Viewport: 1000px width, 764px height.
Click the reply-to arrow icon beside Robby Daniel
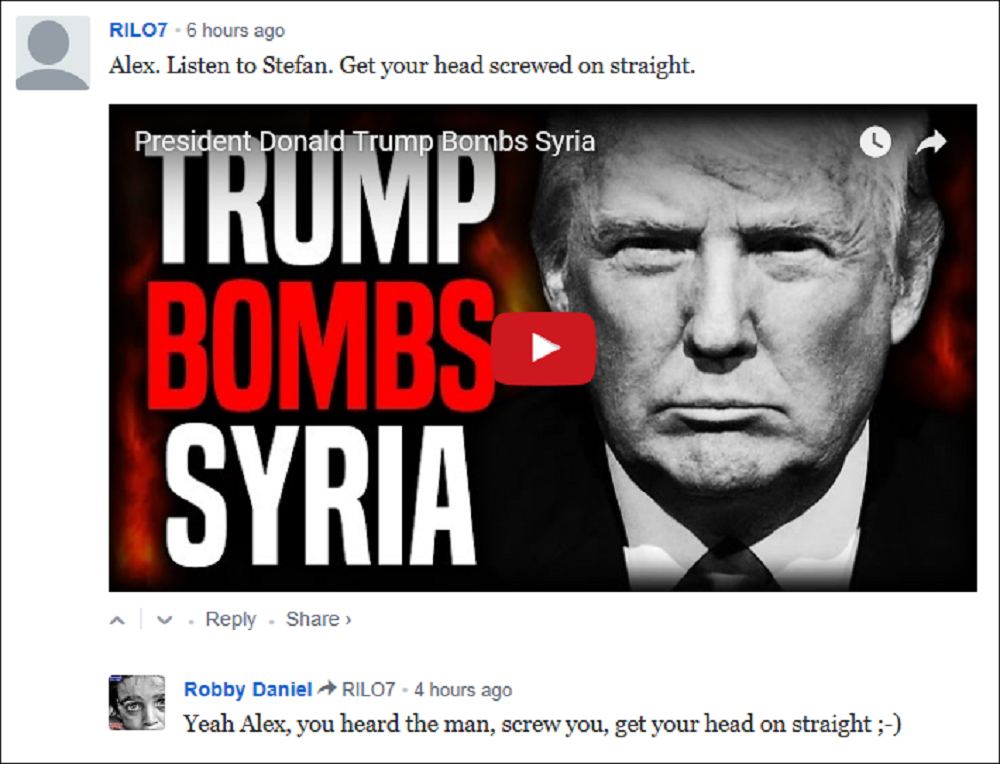click(327, 688)
